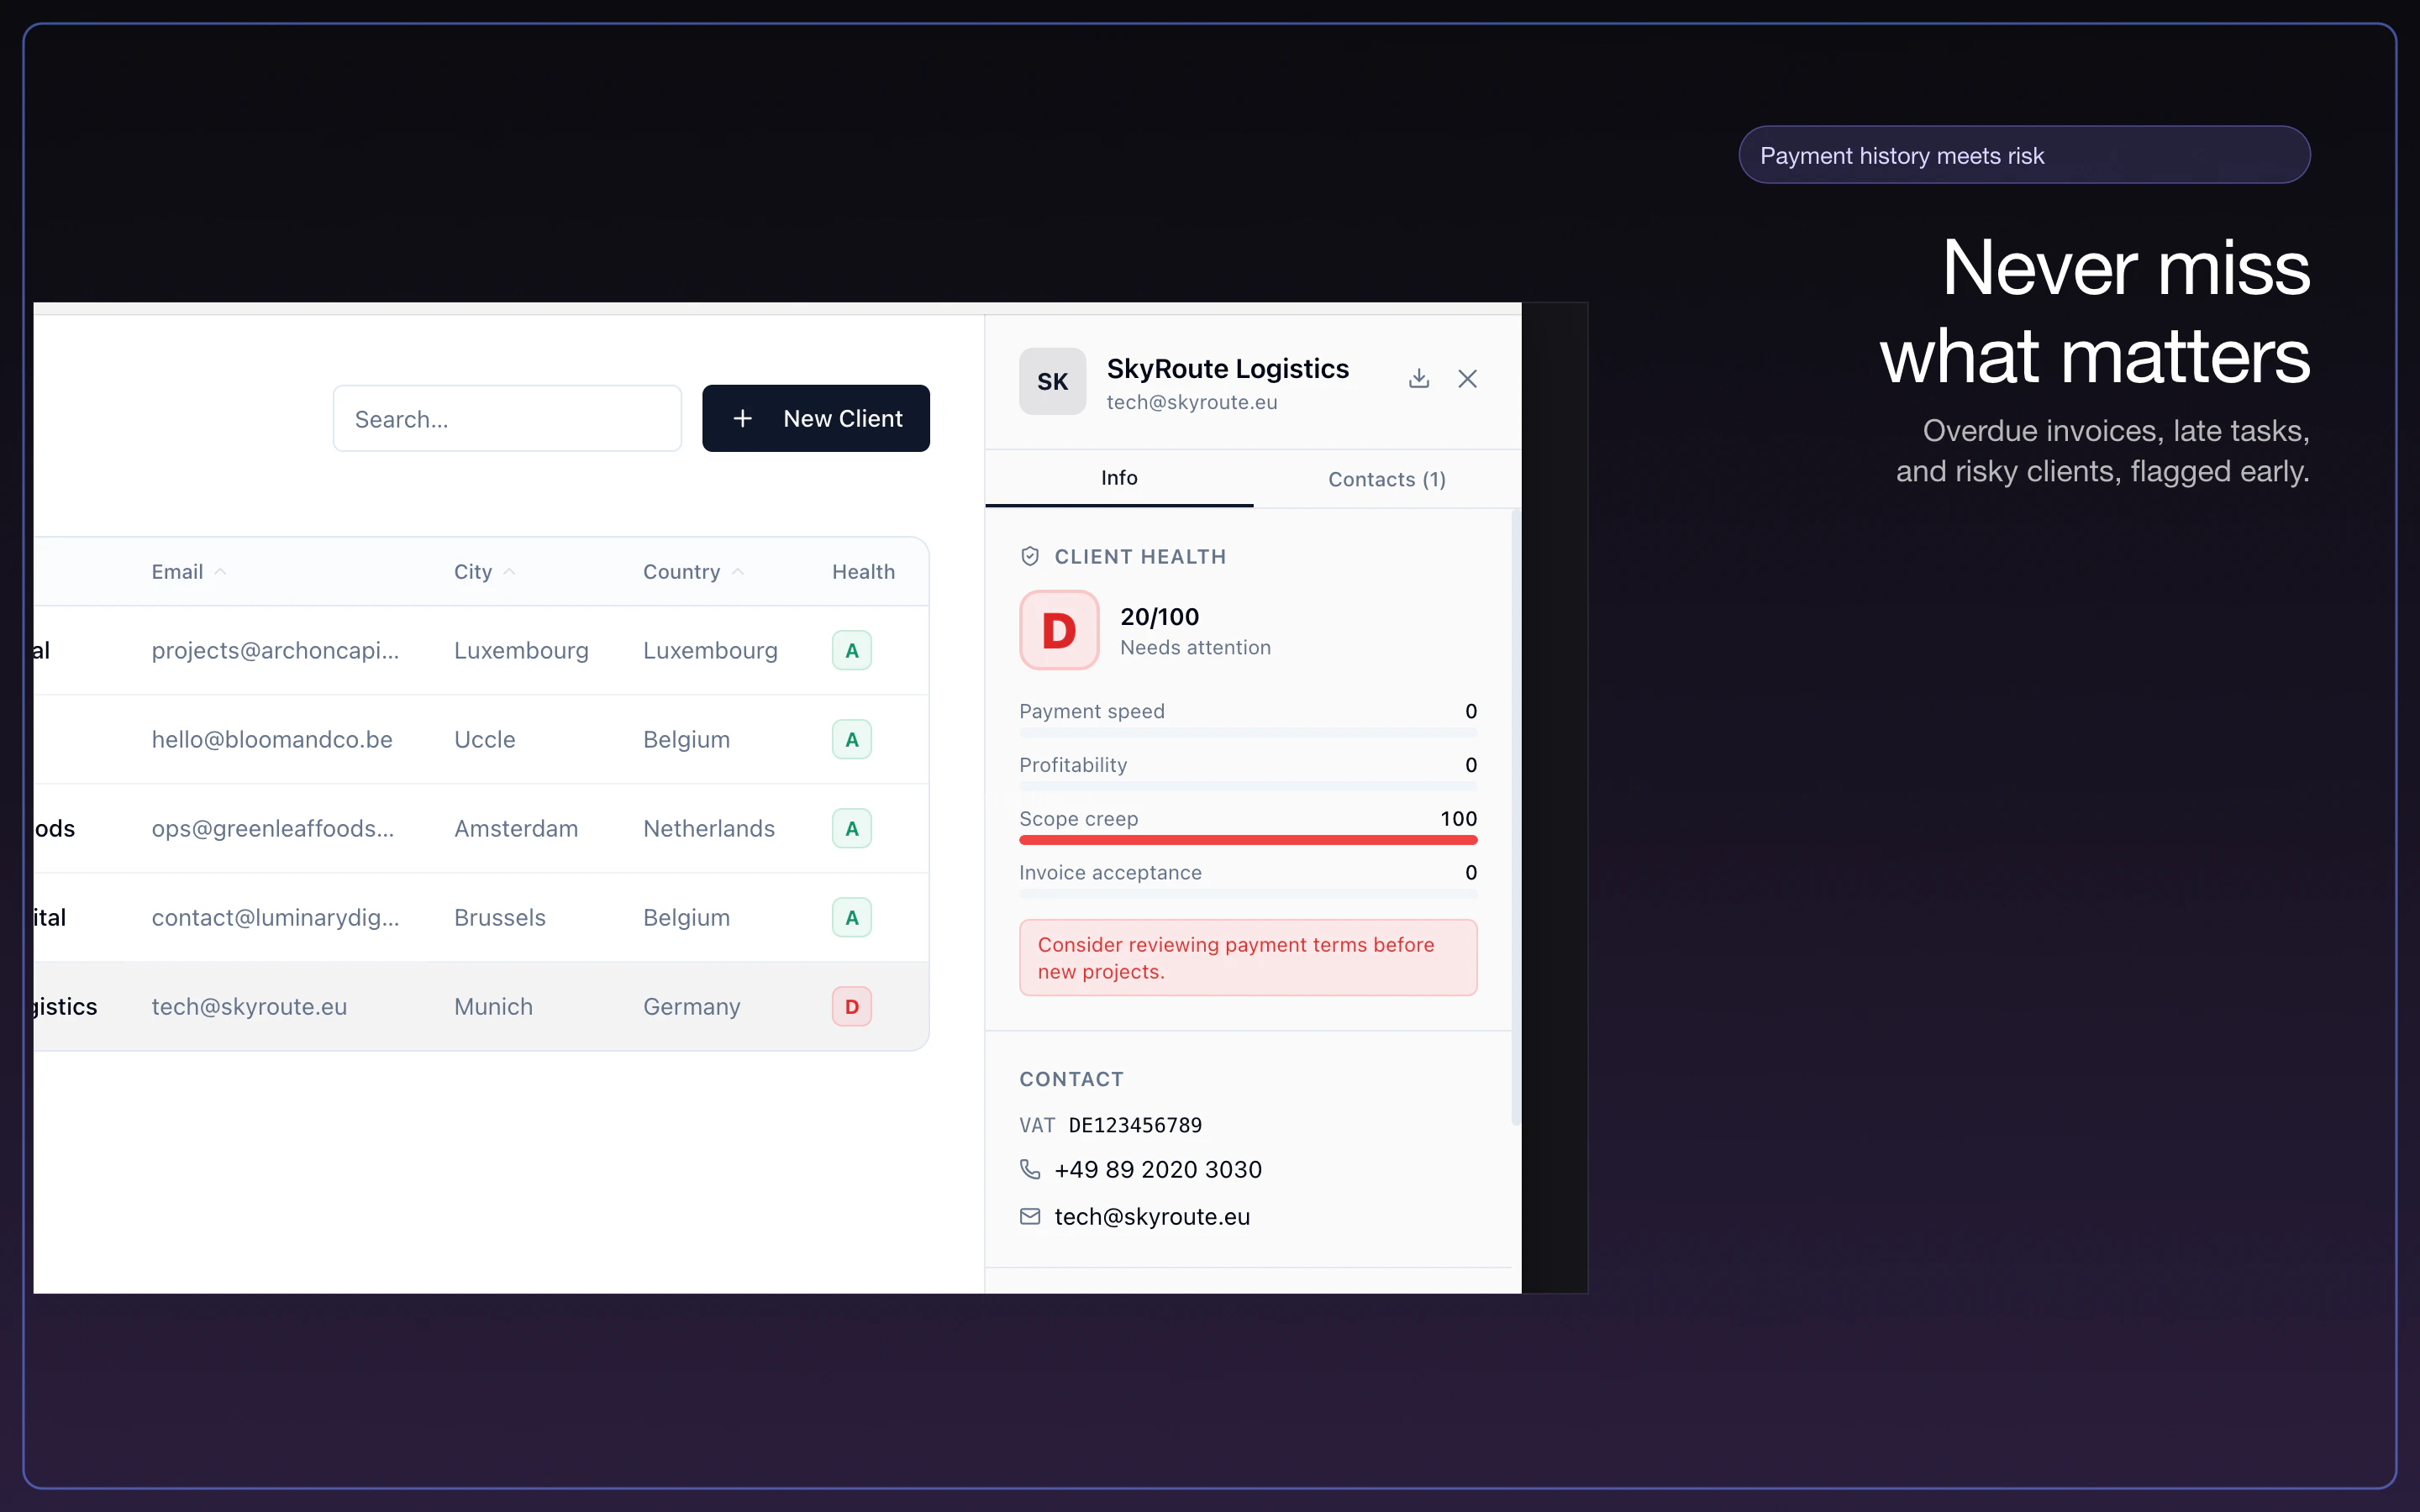Click tech@skyroute.eu in Contact section
This screenshot has height=1512, width=2420.
click(1152, 1216)
